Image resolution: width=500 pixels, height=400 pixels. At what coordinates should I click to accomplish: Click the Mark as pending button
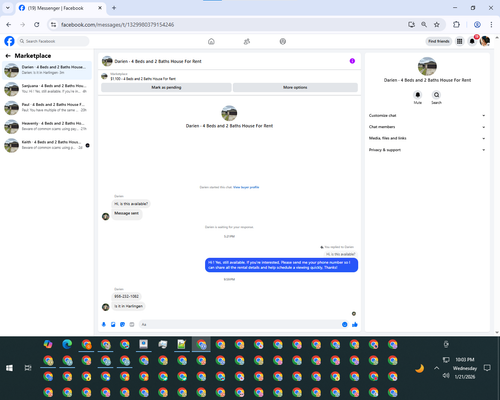pyautogui.click(x=166, y=87)
